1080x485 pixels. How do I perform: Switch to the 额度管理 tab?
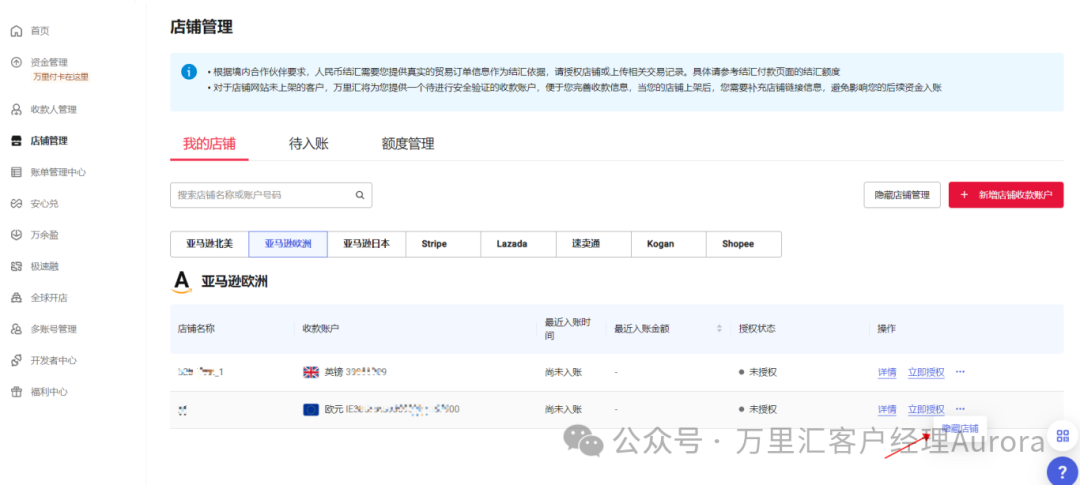point(407,143)
